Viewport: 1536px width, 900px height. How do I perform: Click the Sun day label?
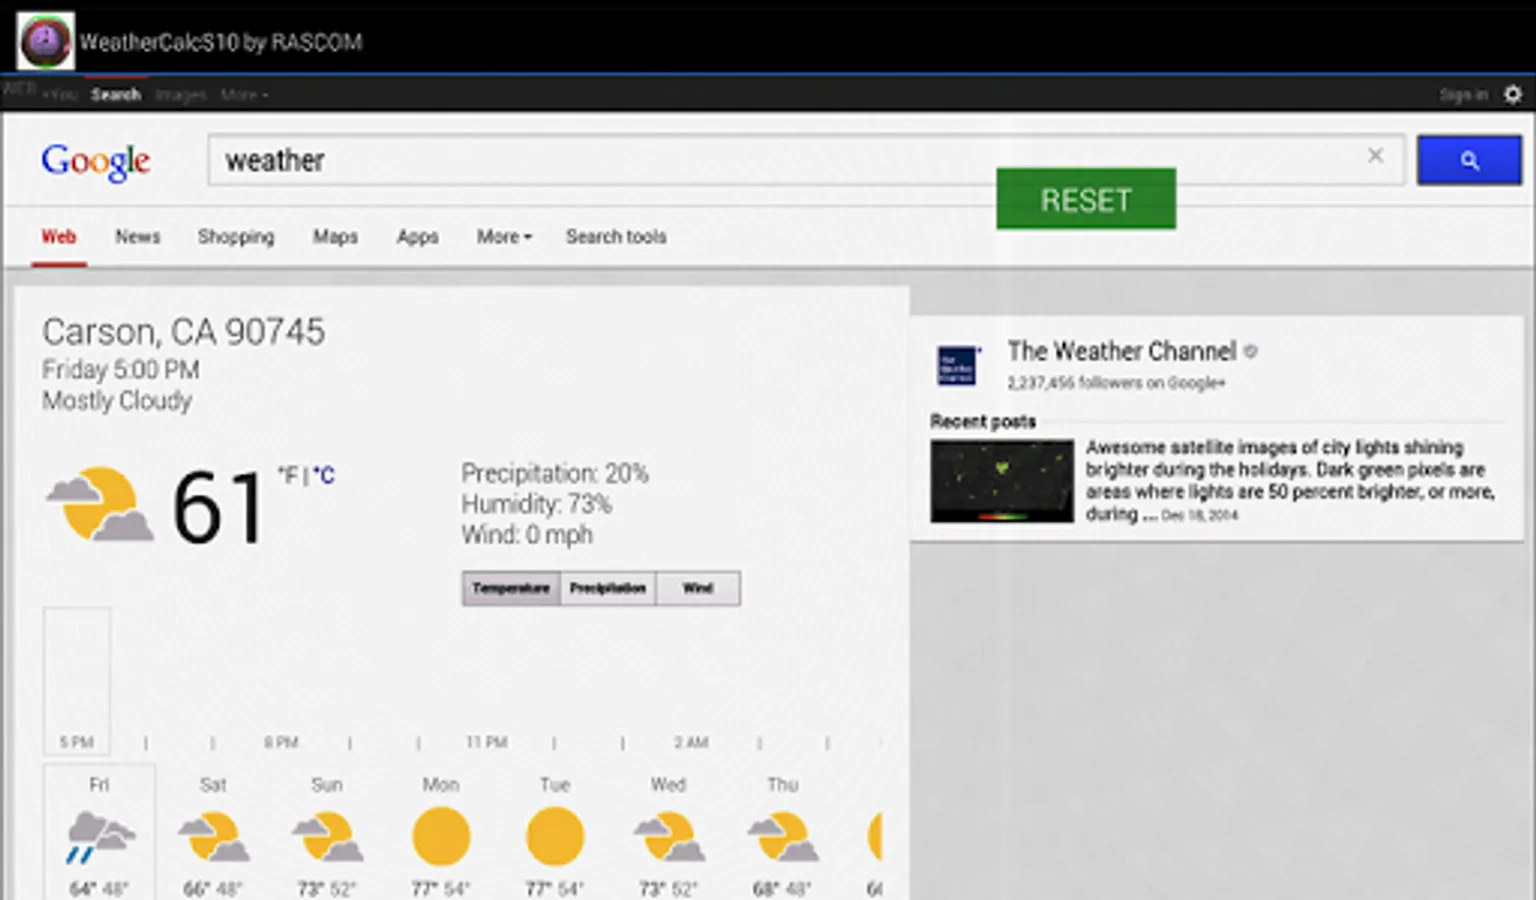click(x=327, y=785)
